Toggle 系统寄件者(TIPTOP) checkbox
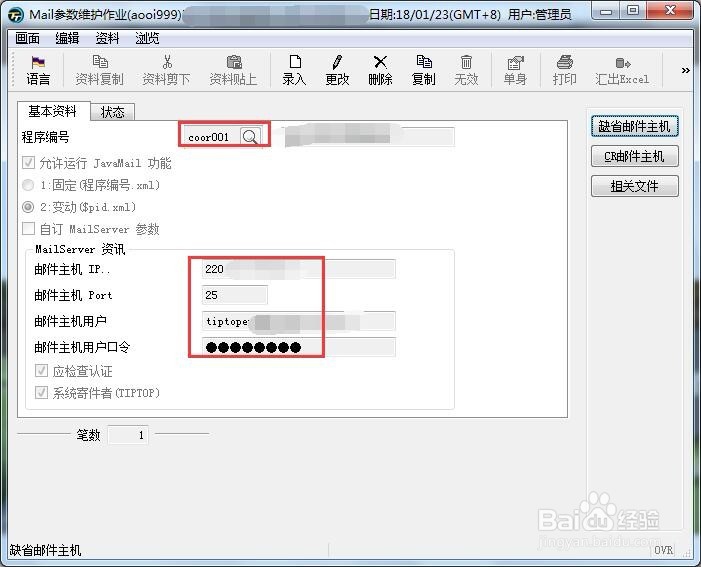 click(42, 393)
